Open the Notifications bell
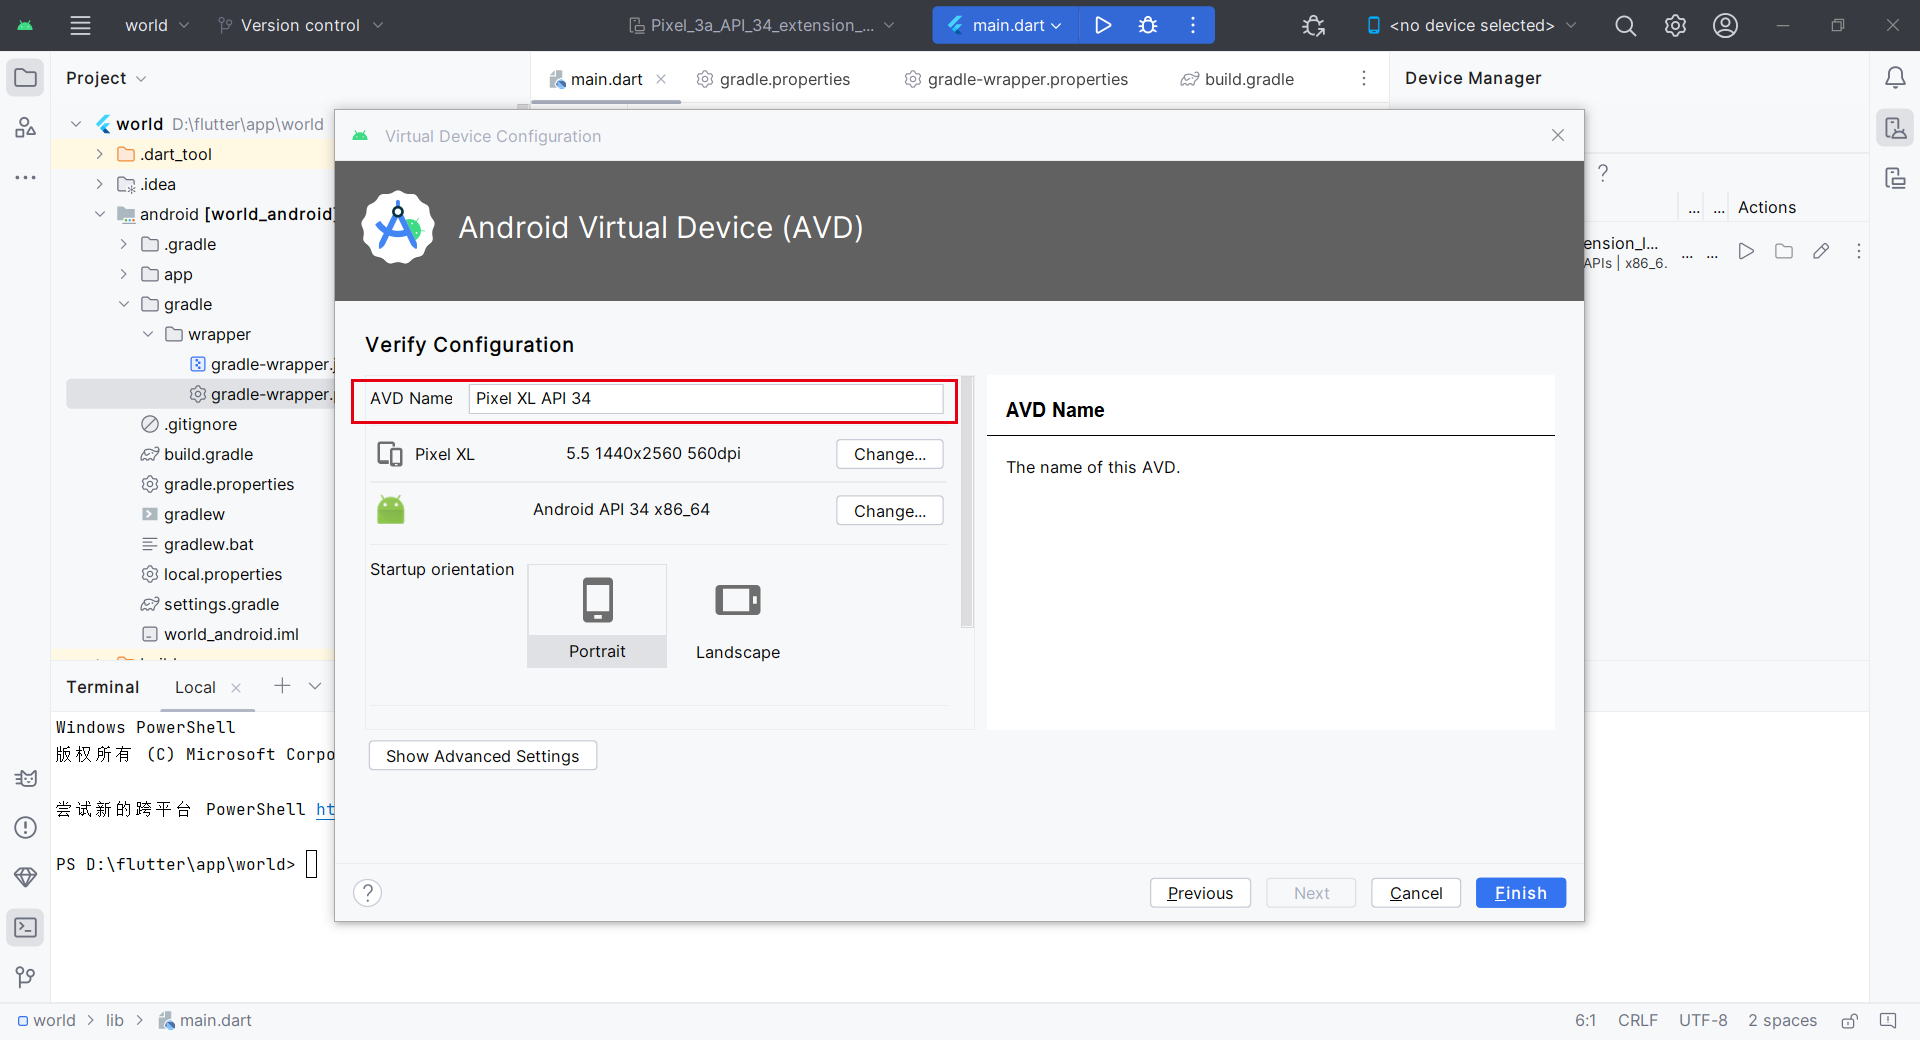This screenshot has height=1040, width=1920. tap(1895, 78)
